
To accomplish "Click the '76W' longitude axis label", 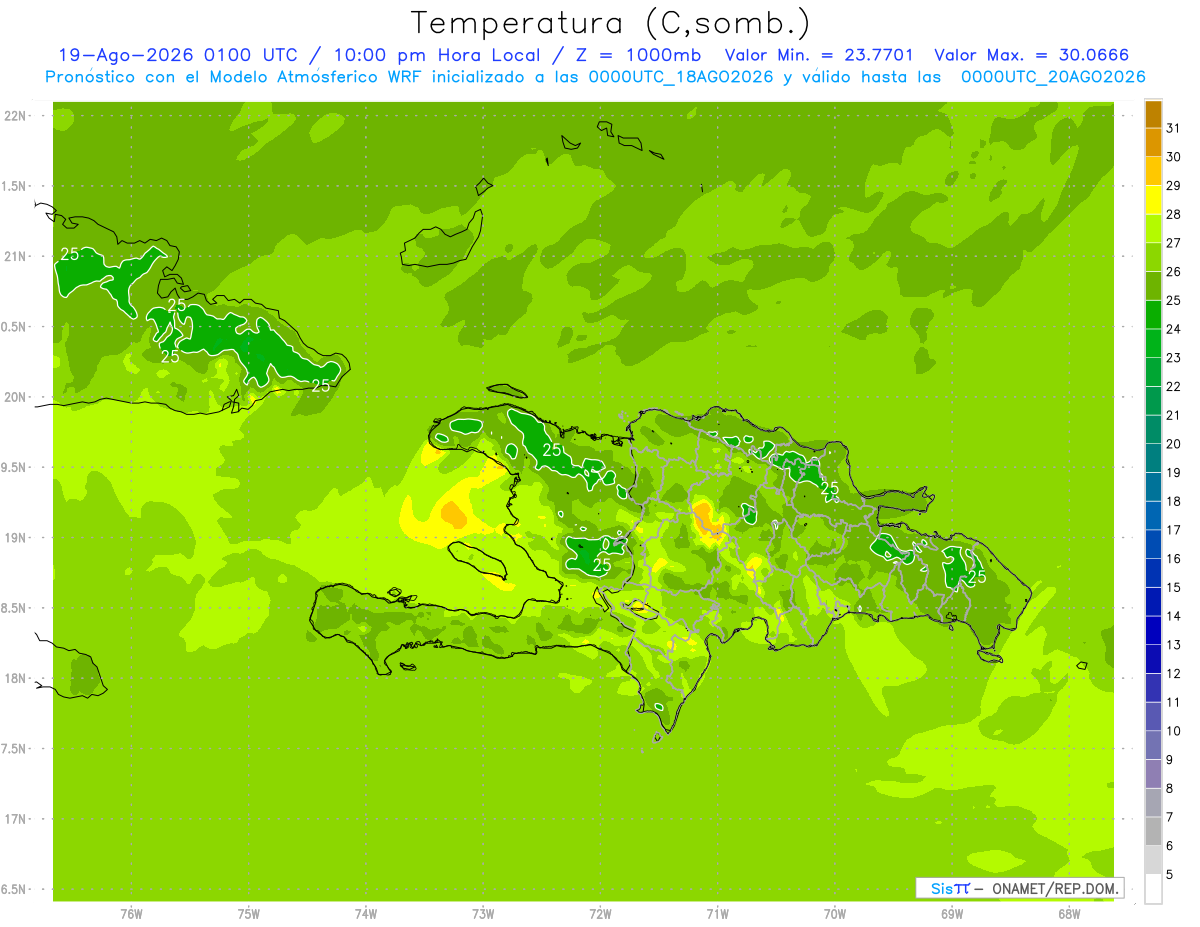I will 131,914.
